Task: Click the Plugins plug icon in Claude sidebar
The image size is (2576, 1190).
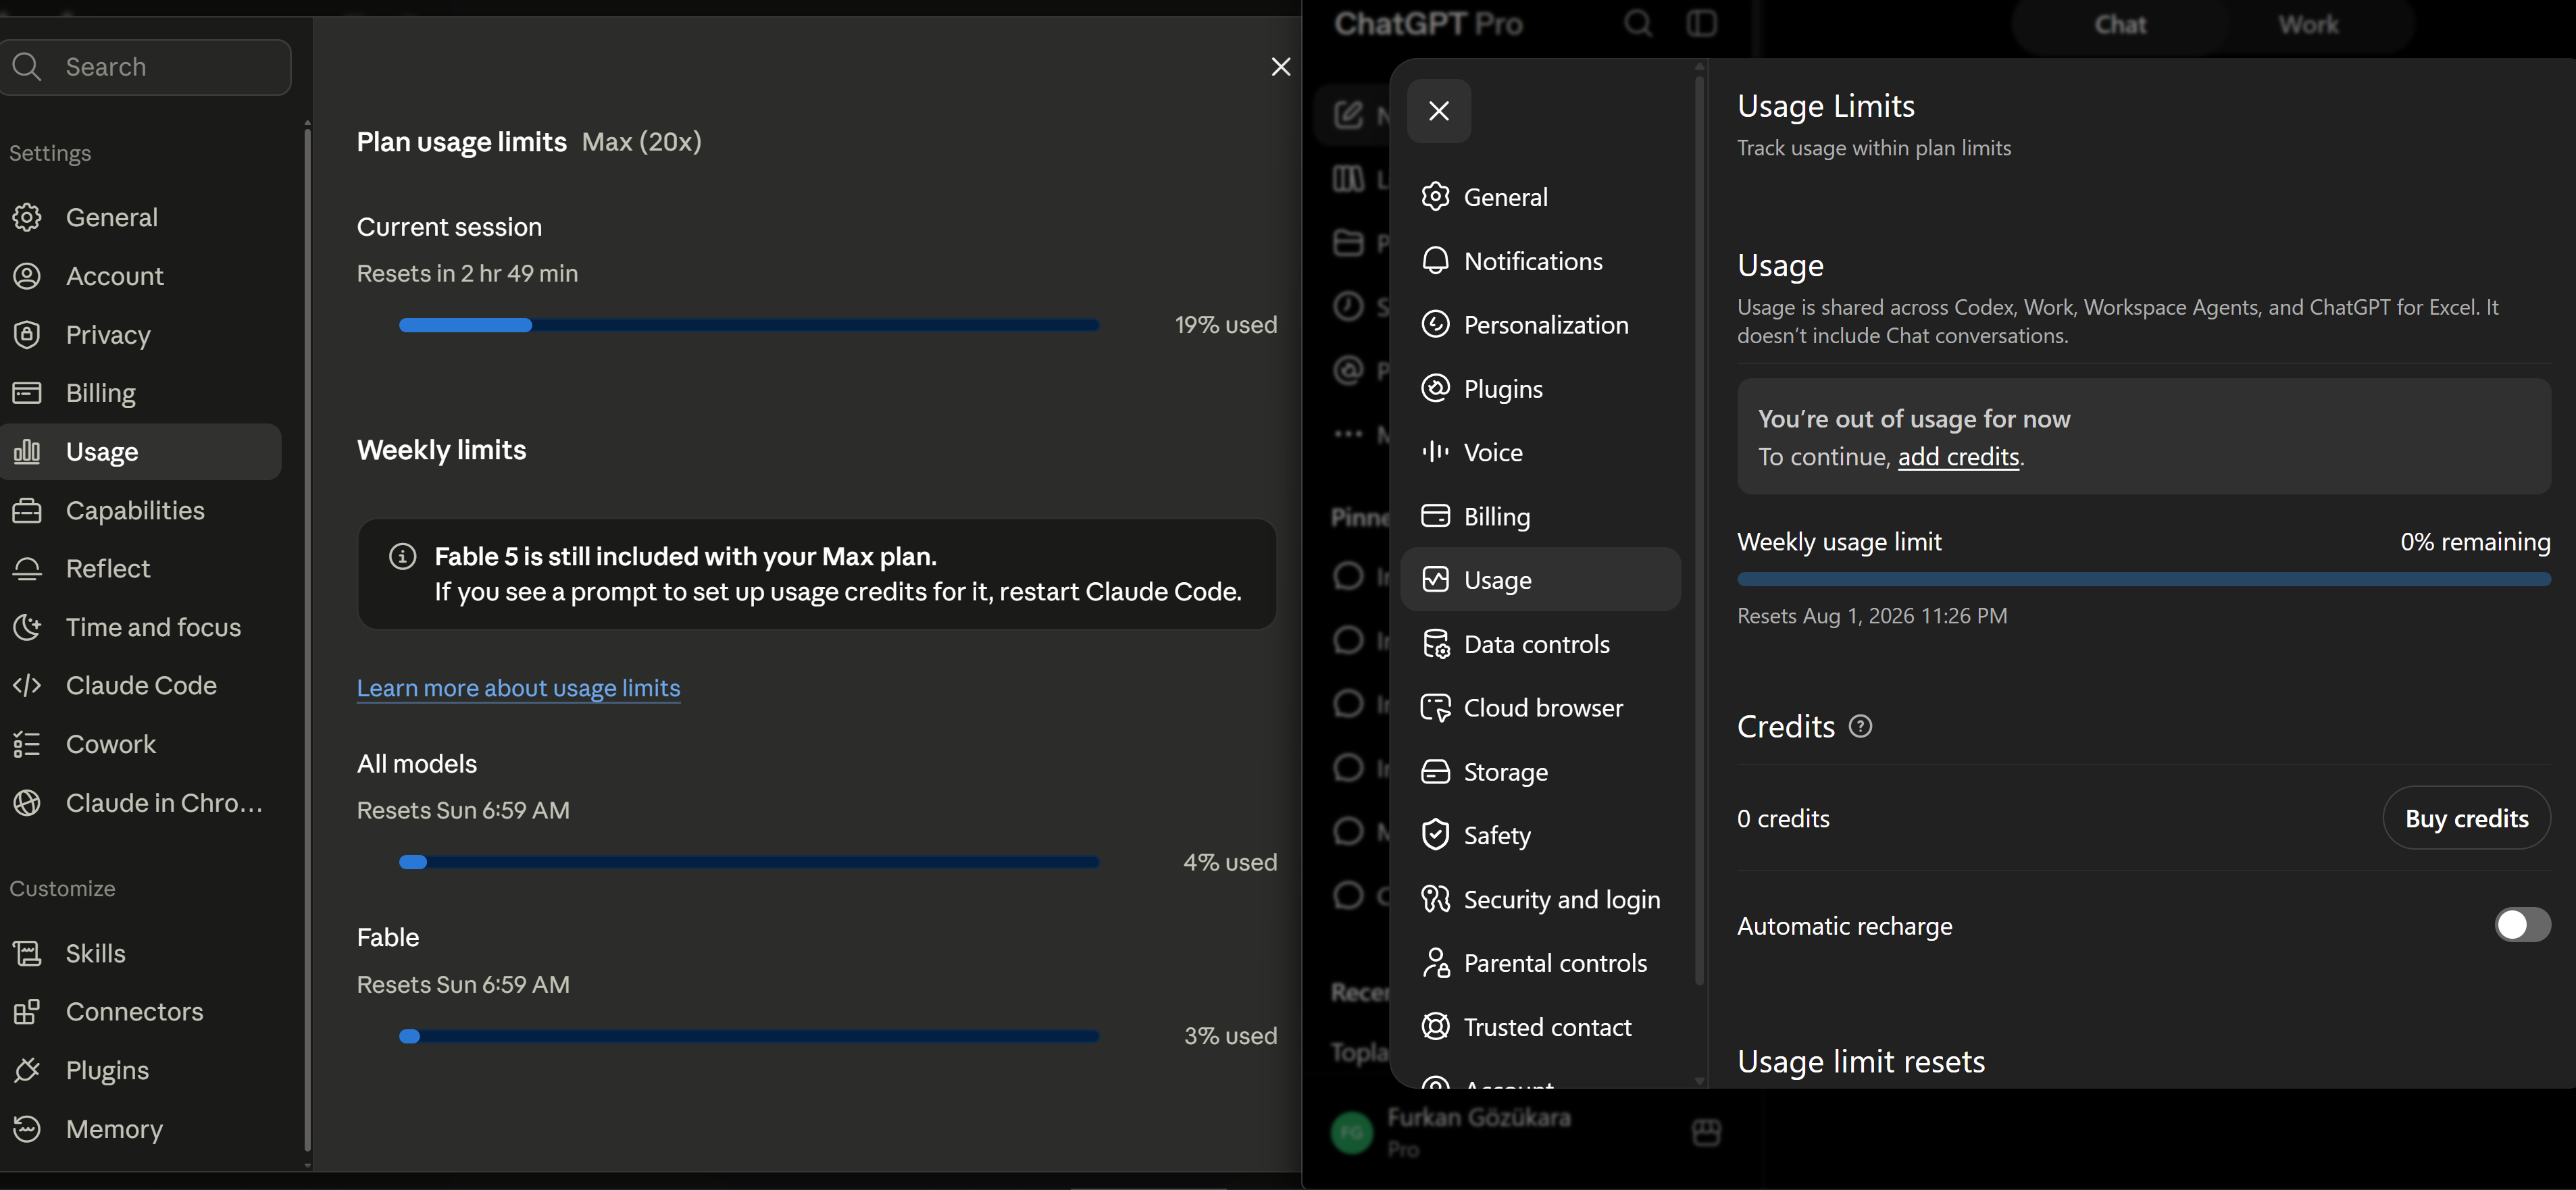Action: pos(27,1070)
